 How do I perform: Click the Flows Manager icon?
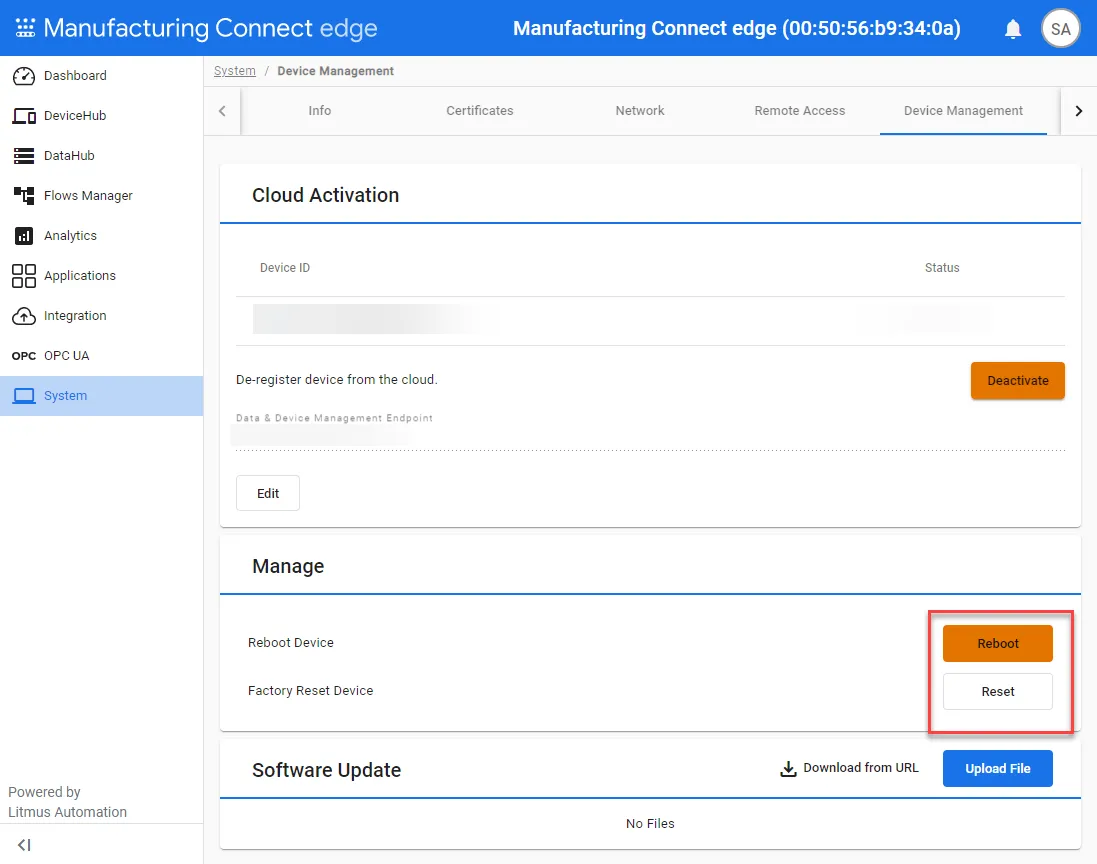coord(24,195)
